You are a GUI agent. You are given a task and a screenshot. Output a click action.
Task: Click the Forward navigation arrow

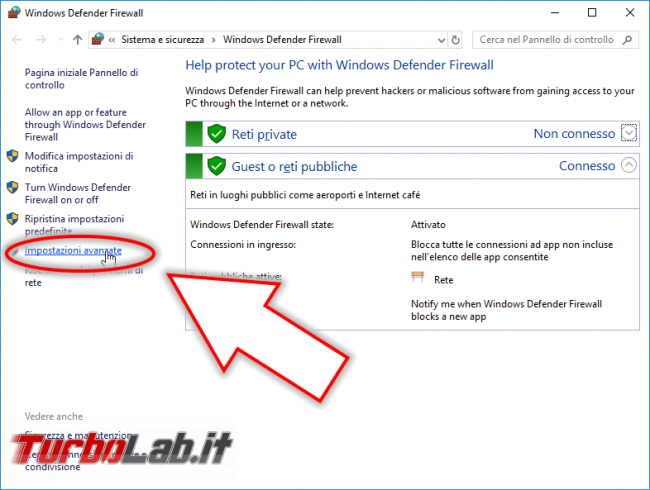click(41, 40)
